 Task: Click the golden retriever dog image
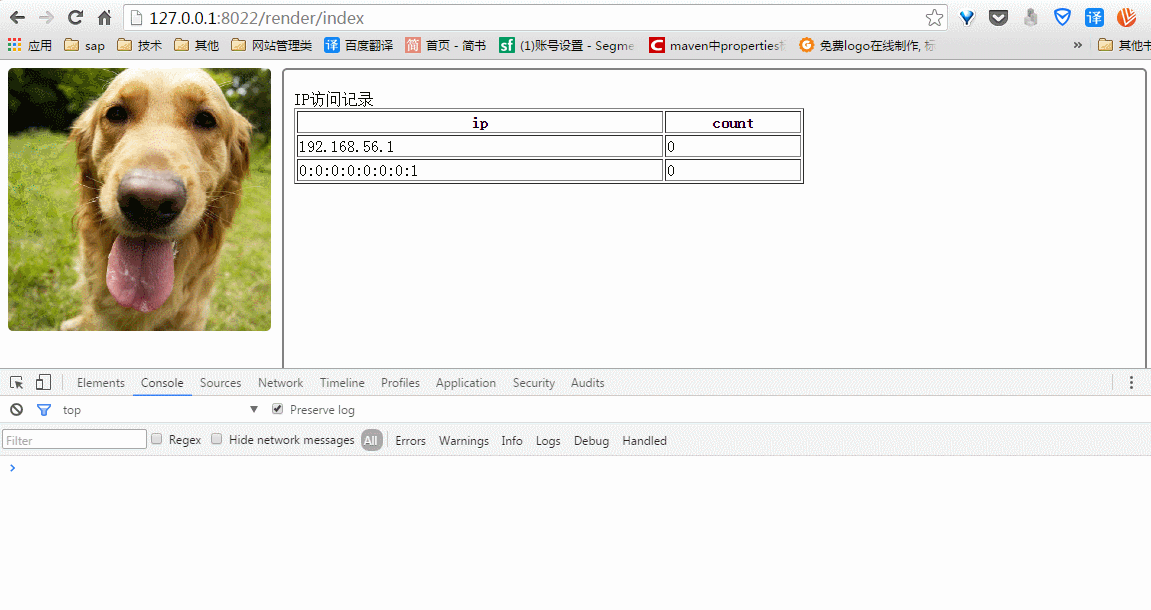click(x=139, y=200)
